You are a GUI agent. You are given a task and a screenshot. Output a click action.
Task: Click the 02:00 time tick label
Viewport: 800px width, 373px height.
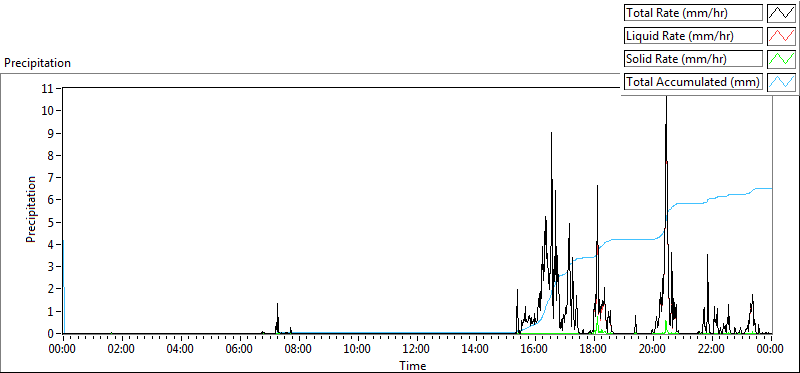(122, 349)
